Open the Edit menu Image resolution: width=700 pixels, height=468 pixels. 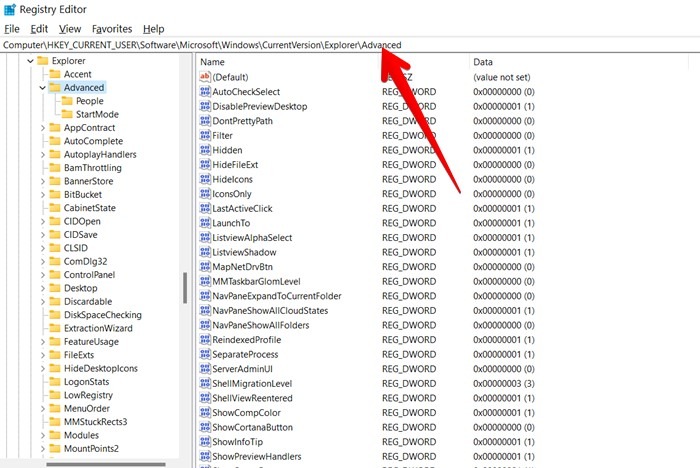(39, 29)
